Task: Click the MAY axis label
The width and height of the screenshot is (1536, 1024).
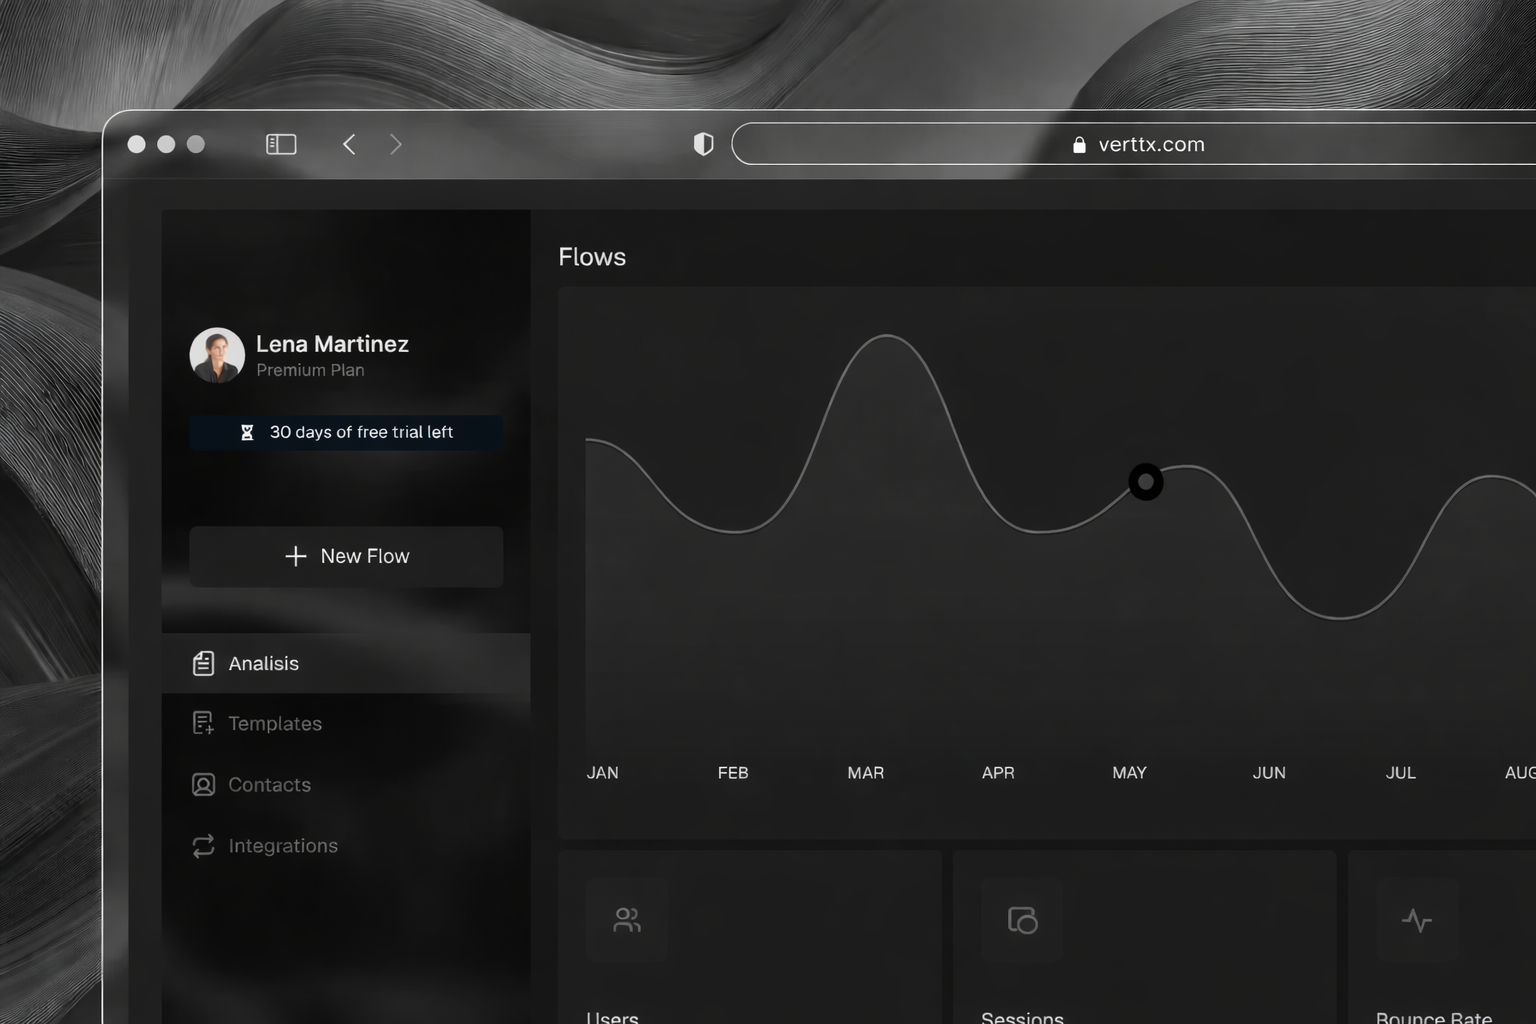Action: point(1130,773)
